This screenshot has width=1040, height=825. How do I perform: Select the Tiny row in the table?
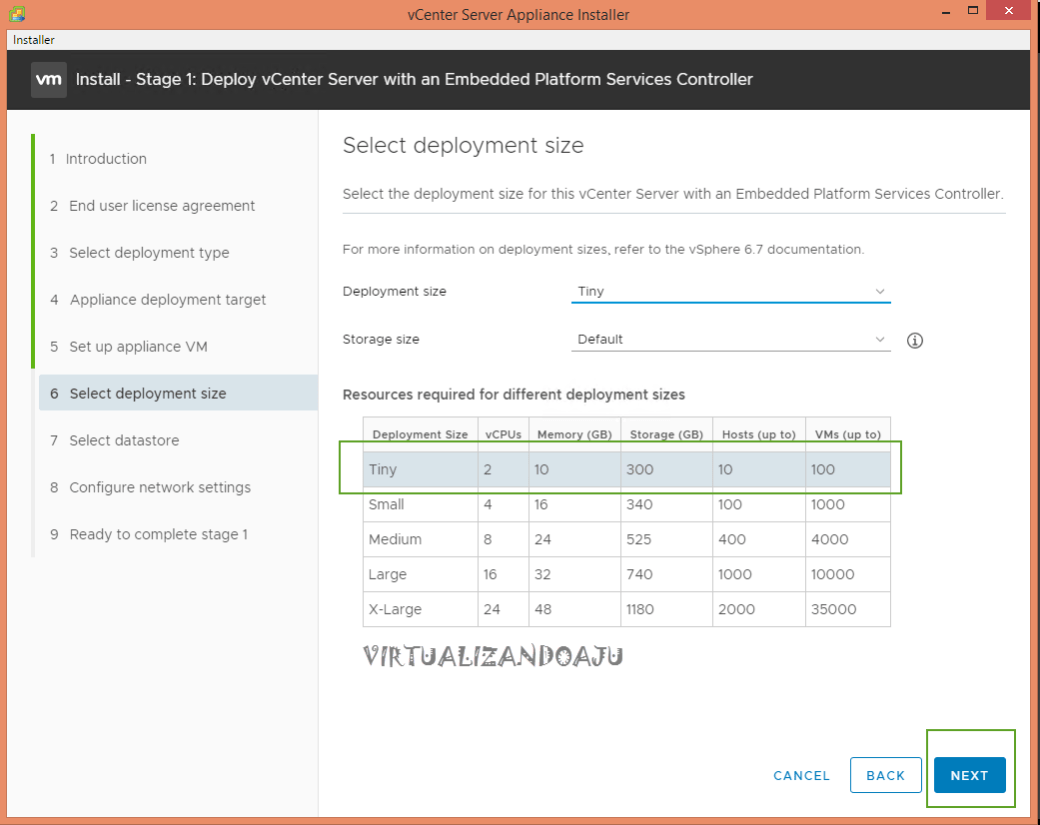[626, 469]
